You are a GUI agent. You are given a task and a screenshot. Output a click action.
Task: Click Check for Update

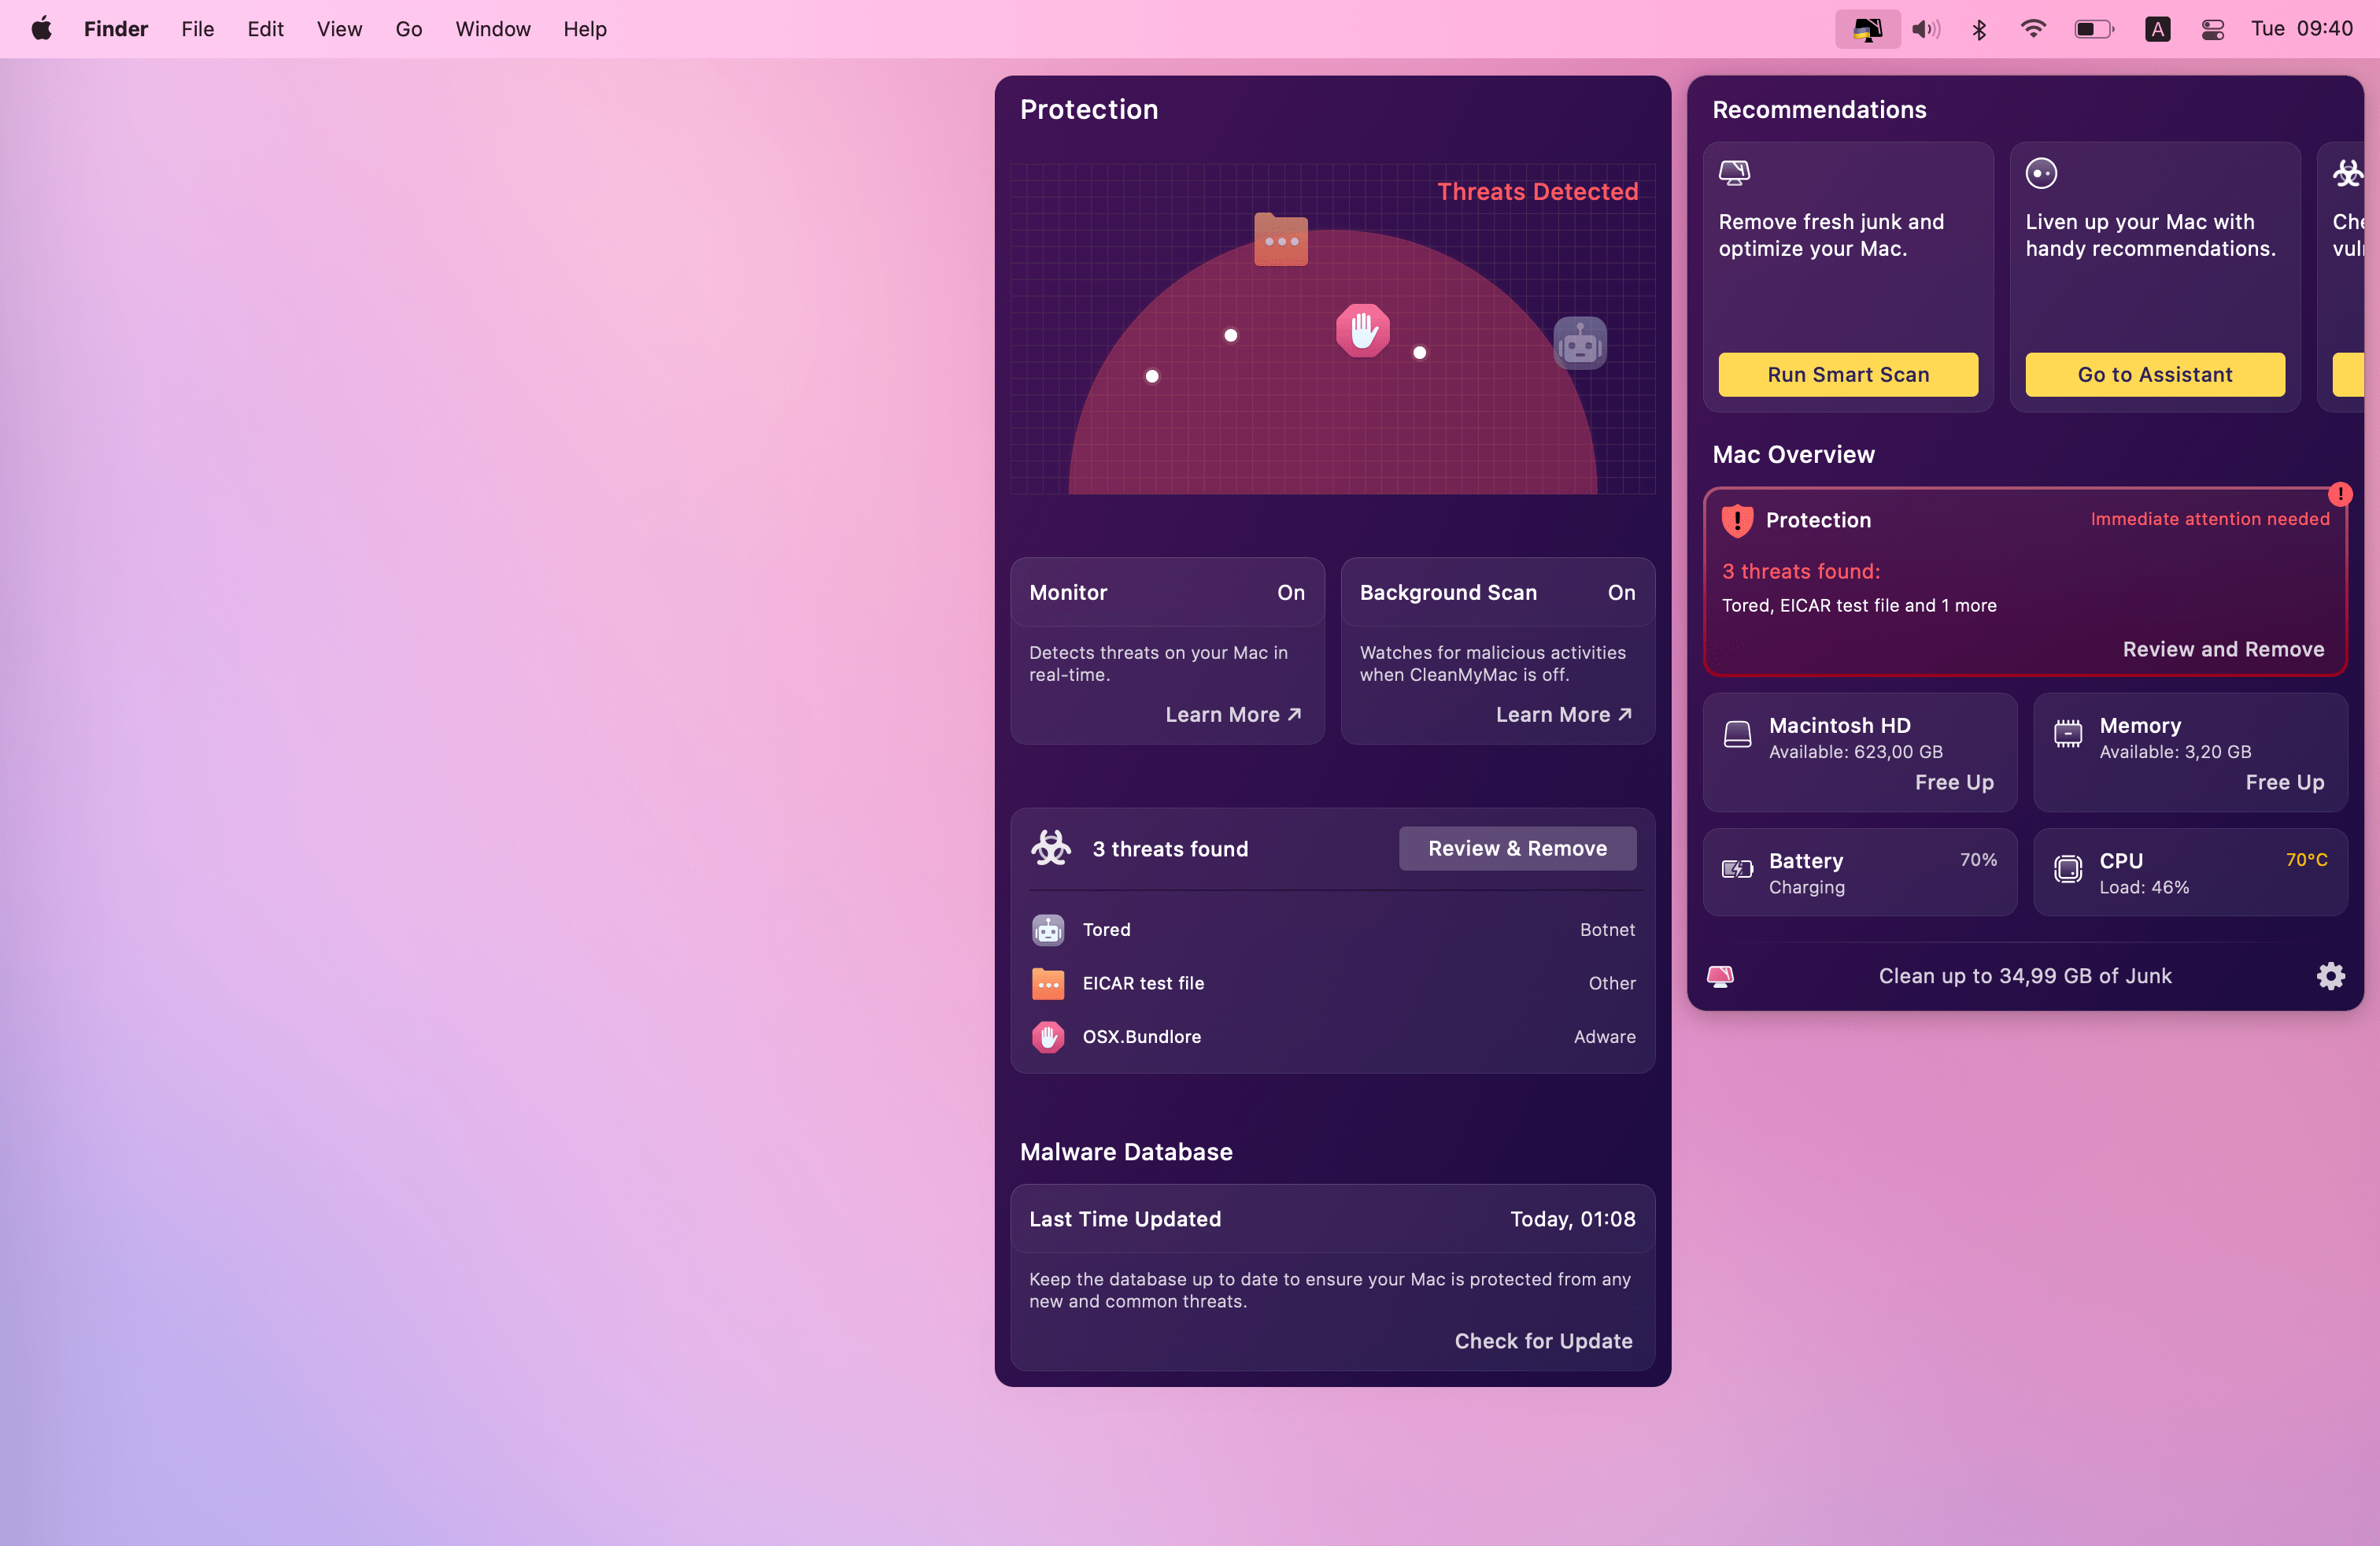[x=1543, y=1341]
